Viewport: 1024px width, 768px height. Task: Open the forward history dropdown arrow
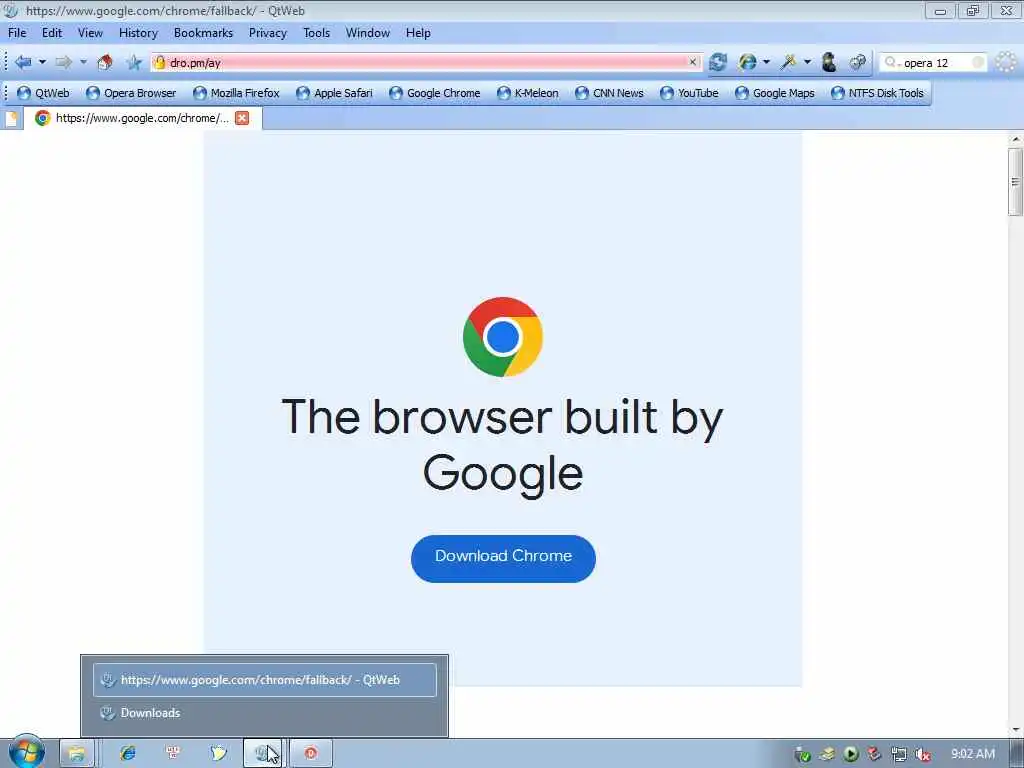pos(83,63)
